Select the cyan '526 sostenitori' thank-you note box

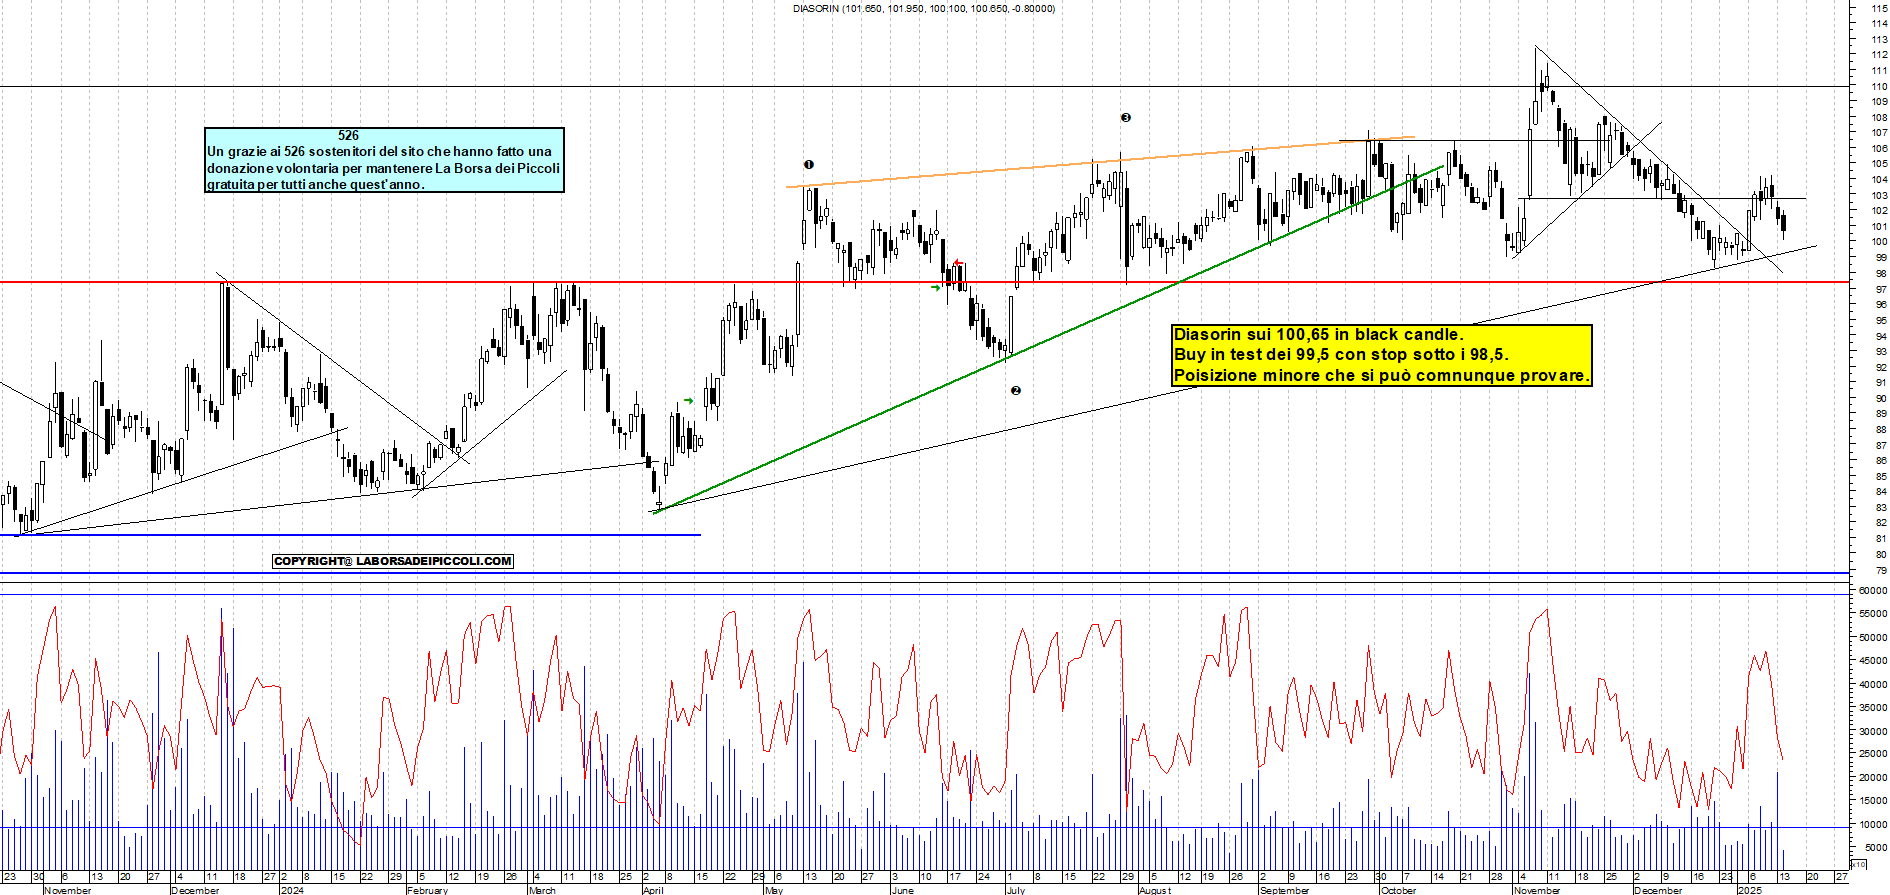pyautogui.click(x=384, y=160)
